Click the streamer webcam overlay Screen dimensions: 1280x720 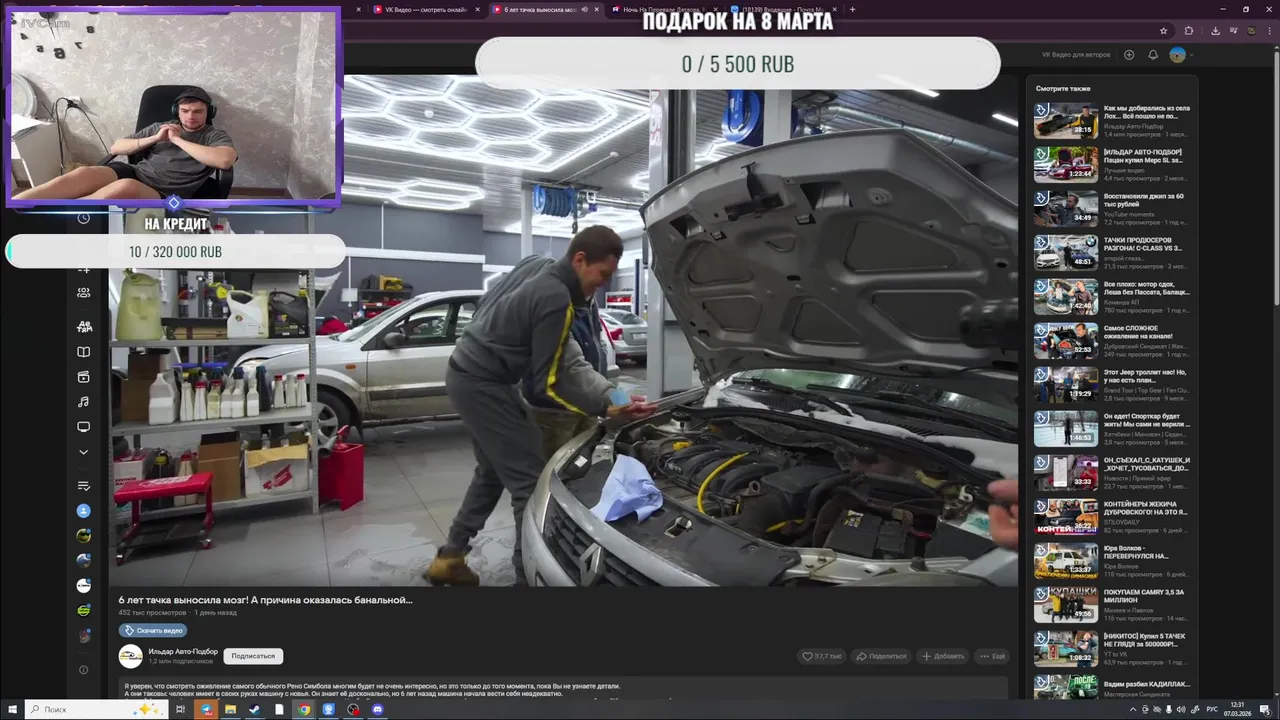click(x=174, y=106)
